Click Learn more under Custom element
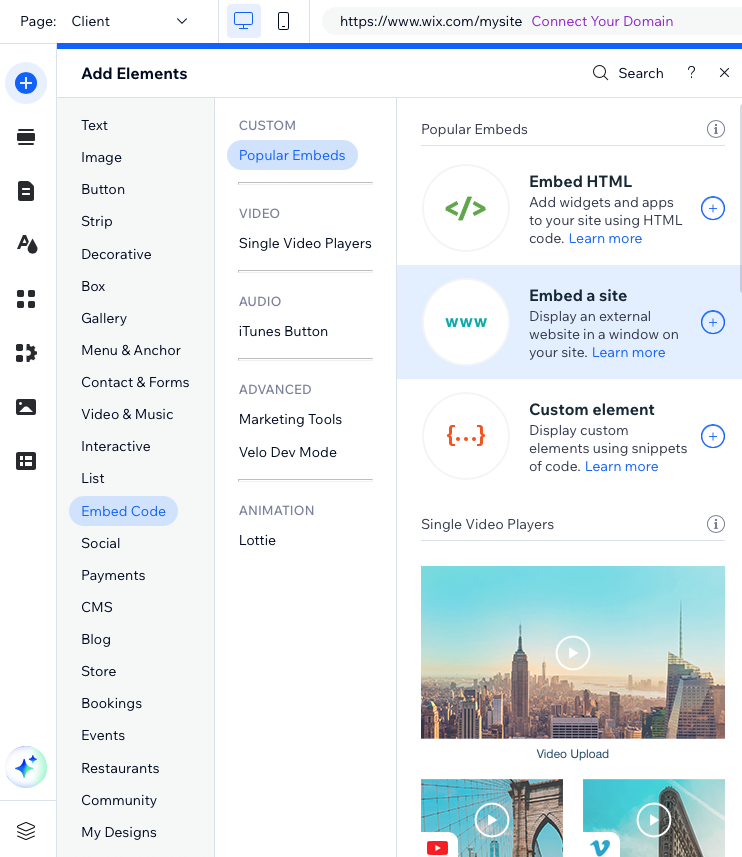The image size is (742, 857). [621, 466]
